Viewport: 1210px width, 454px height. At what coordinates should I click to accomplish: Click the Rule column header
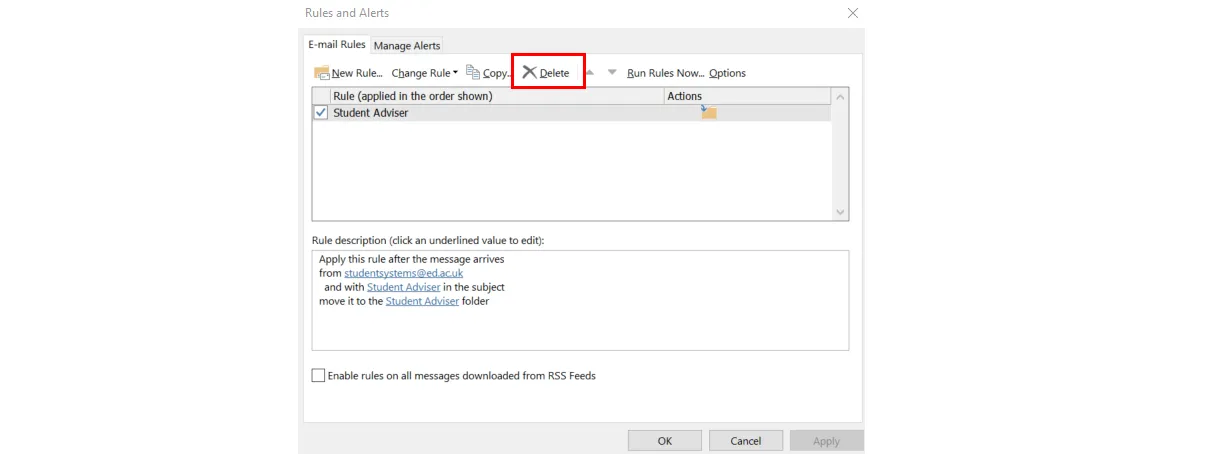498,96
